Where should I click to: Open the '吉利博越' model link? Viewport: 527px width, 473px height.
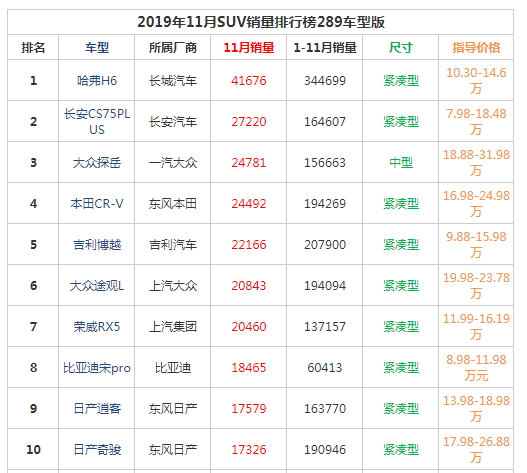pos(97,245)
